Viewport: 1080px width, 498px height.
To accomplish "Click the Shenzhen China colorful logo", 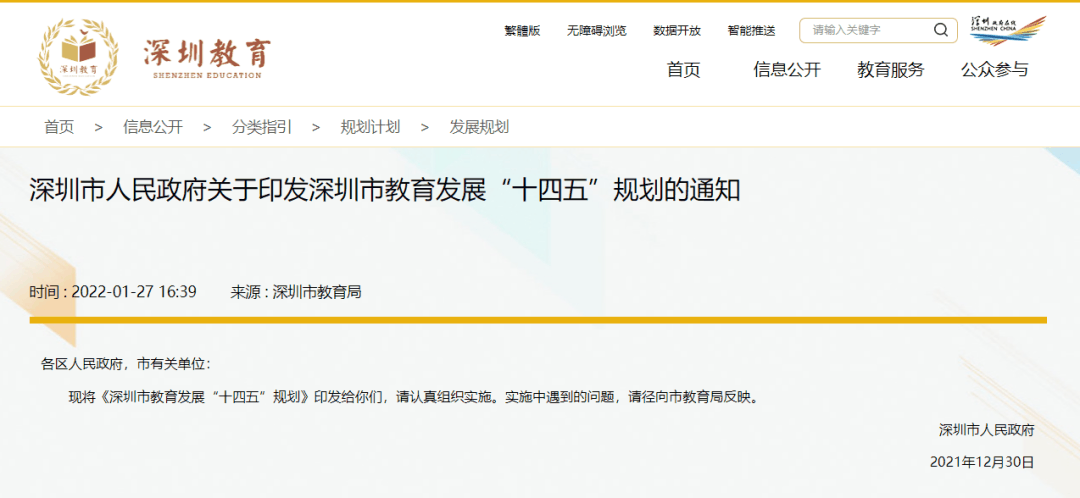I will (x=1008, y=30).
